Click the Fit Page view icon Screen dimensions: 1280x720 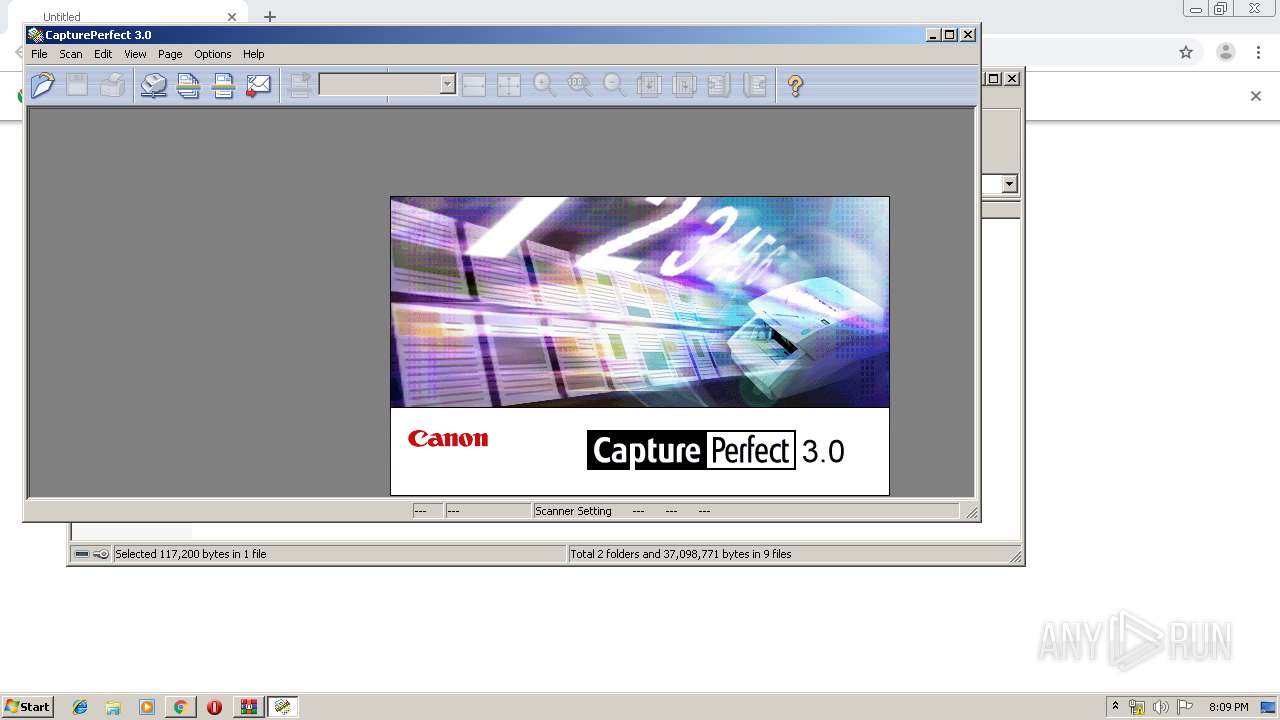coord(509,86)
